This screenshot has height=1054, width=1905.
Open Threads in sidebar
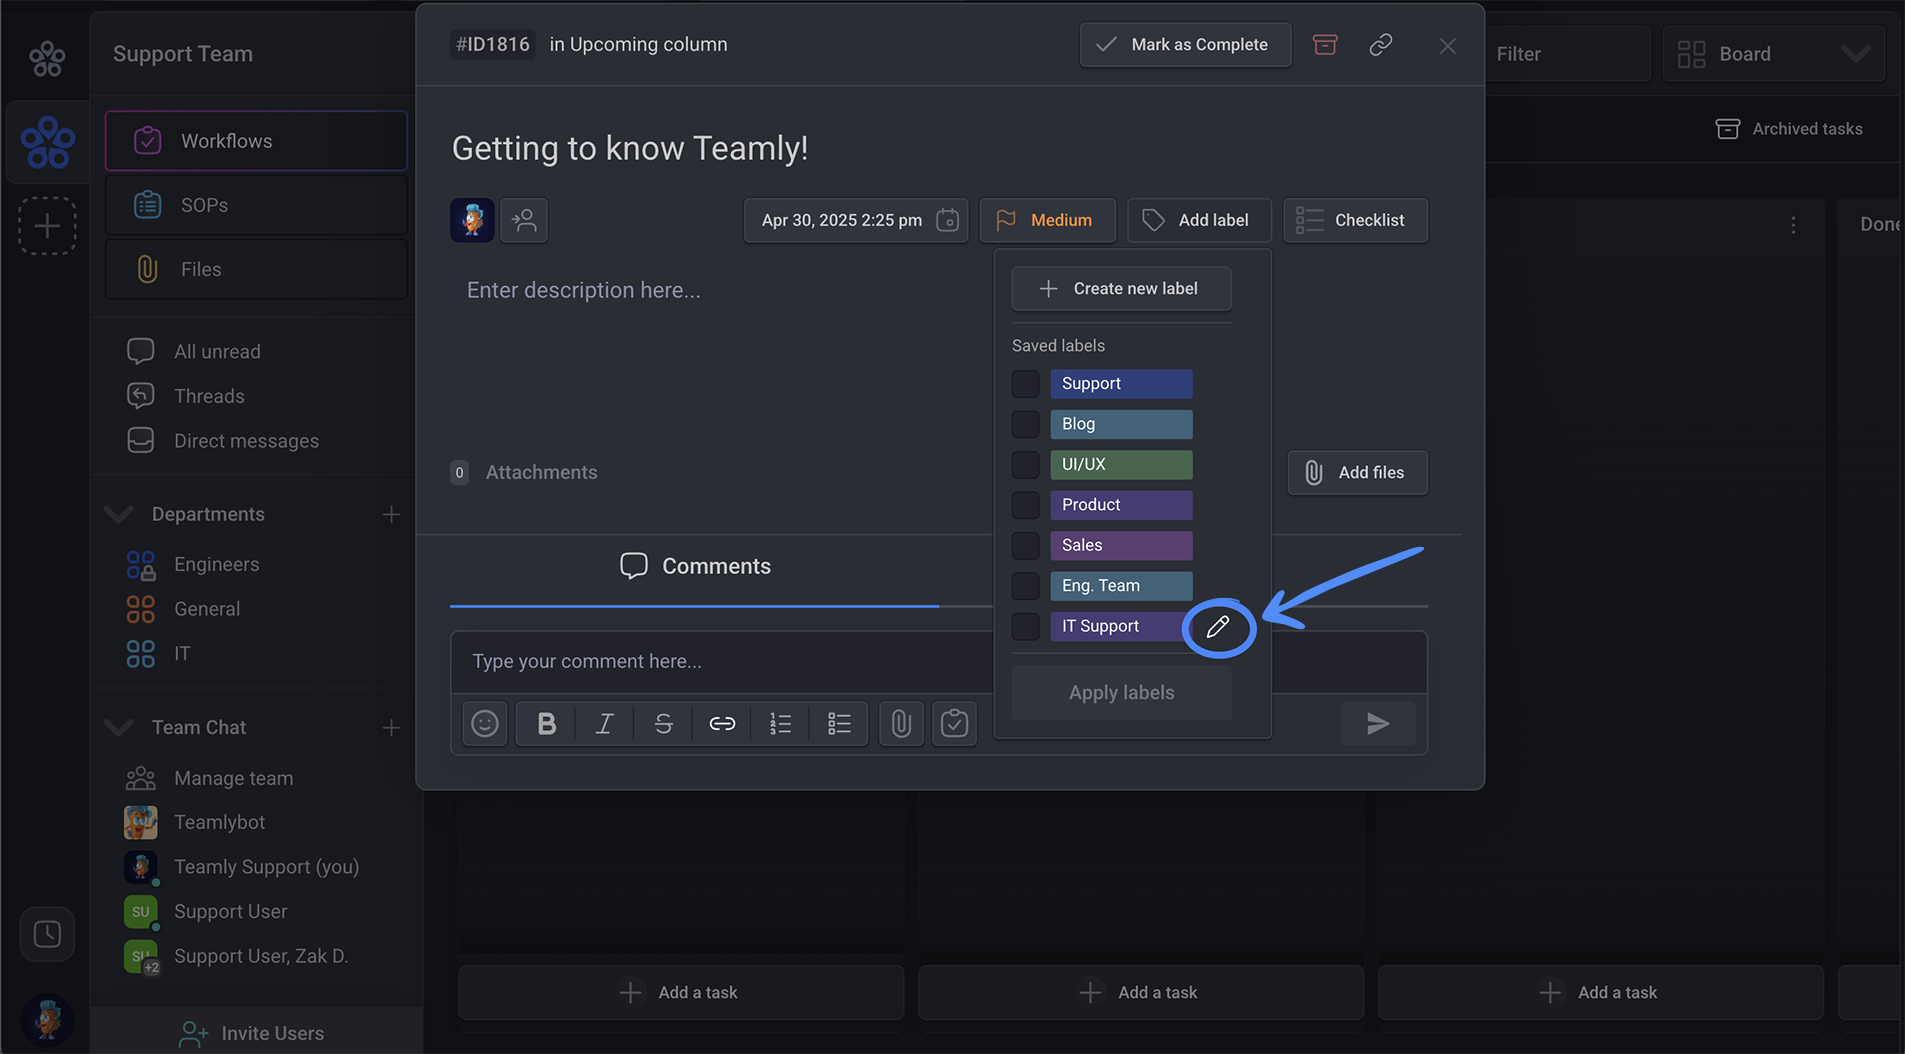coord(209,396)
